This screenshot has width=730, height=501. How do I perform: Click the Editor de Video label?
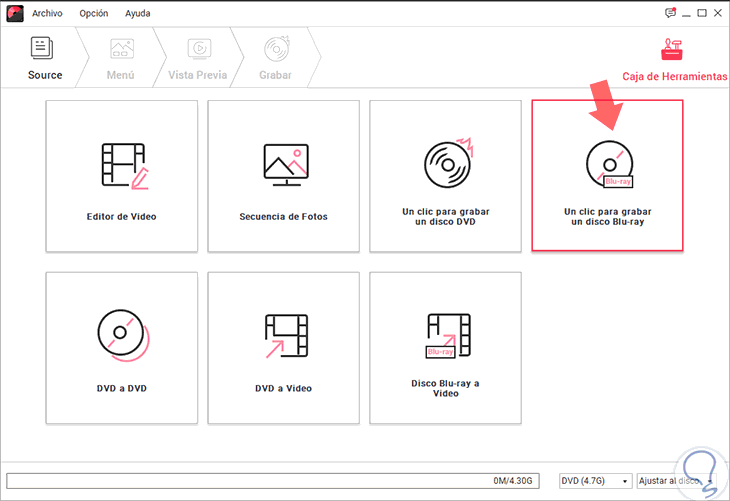point(122,217)
